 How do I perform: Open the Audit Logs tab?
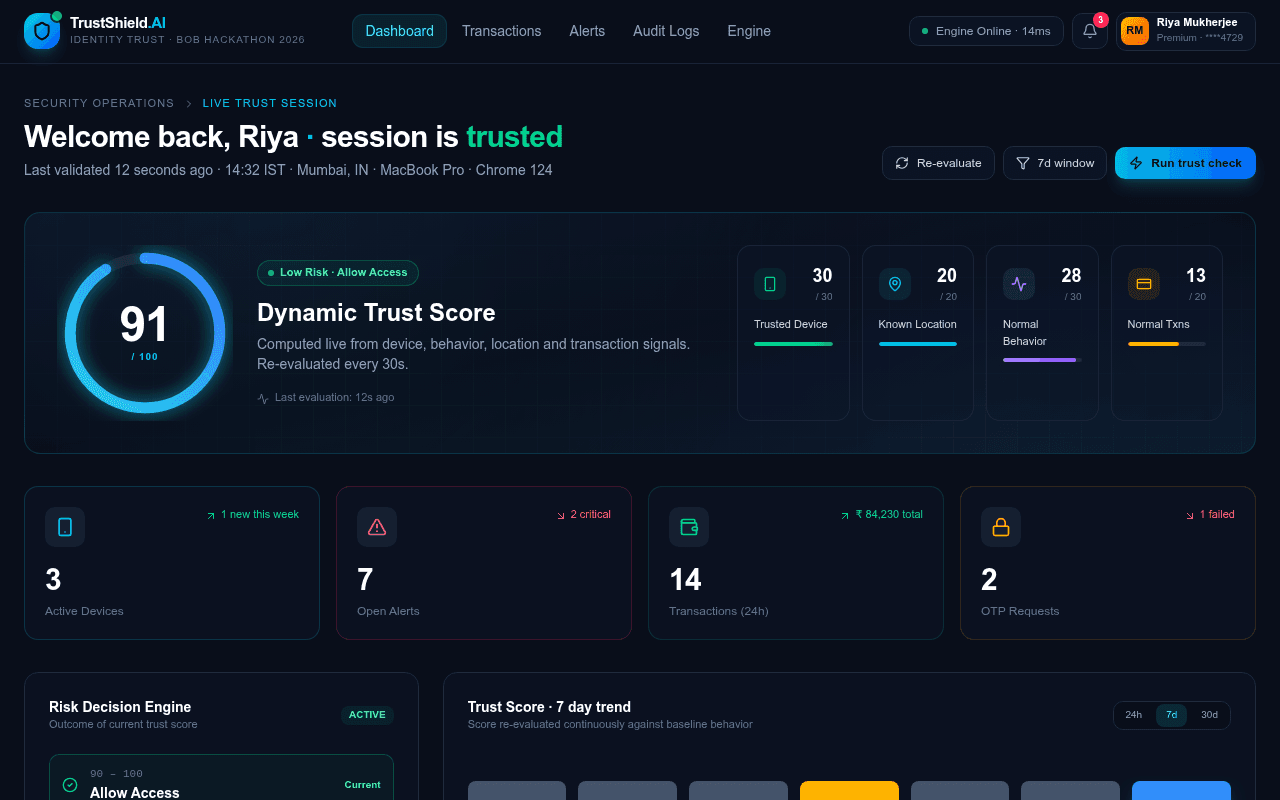pos(666,31)
